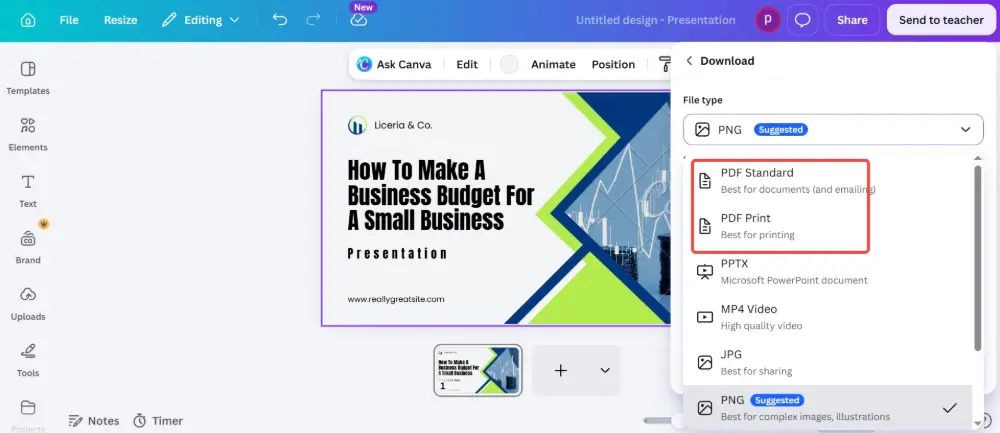Viewport: 1000px width, 433px height.
Task: Open the Tools sidebar panel
Action: pos(28,360)
